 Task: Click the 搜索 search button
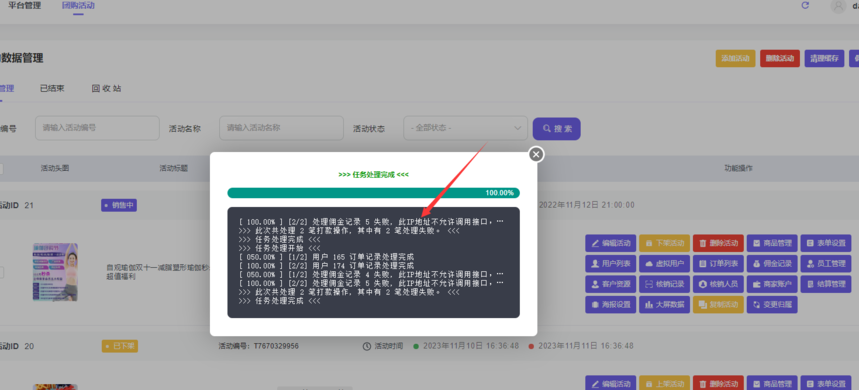coord(557,129)
